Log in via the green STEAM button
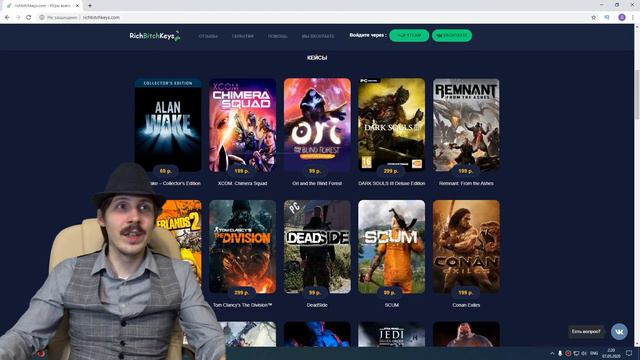 click(x=409, y=36)
